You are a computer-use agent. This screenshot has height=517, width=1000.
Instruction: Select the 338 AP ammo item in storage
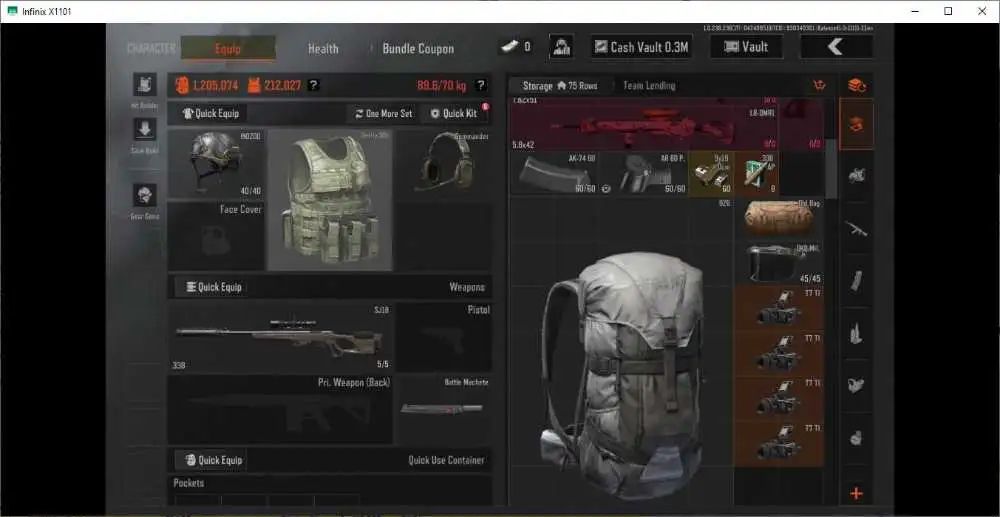coord(756,173)
